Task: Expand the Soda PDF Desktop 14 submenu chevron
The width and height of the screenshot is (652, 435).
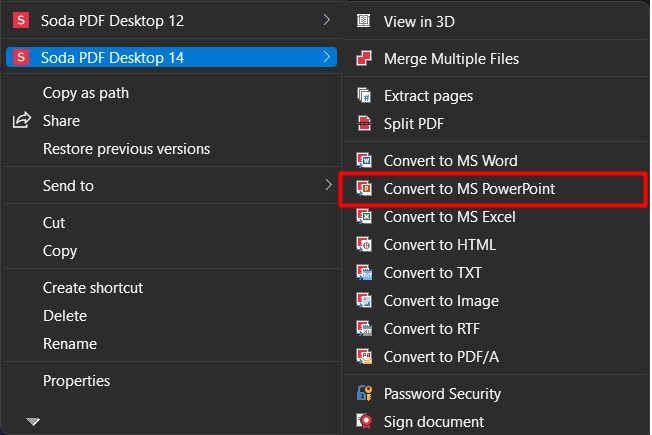Action: (327, 57)
